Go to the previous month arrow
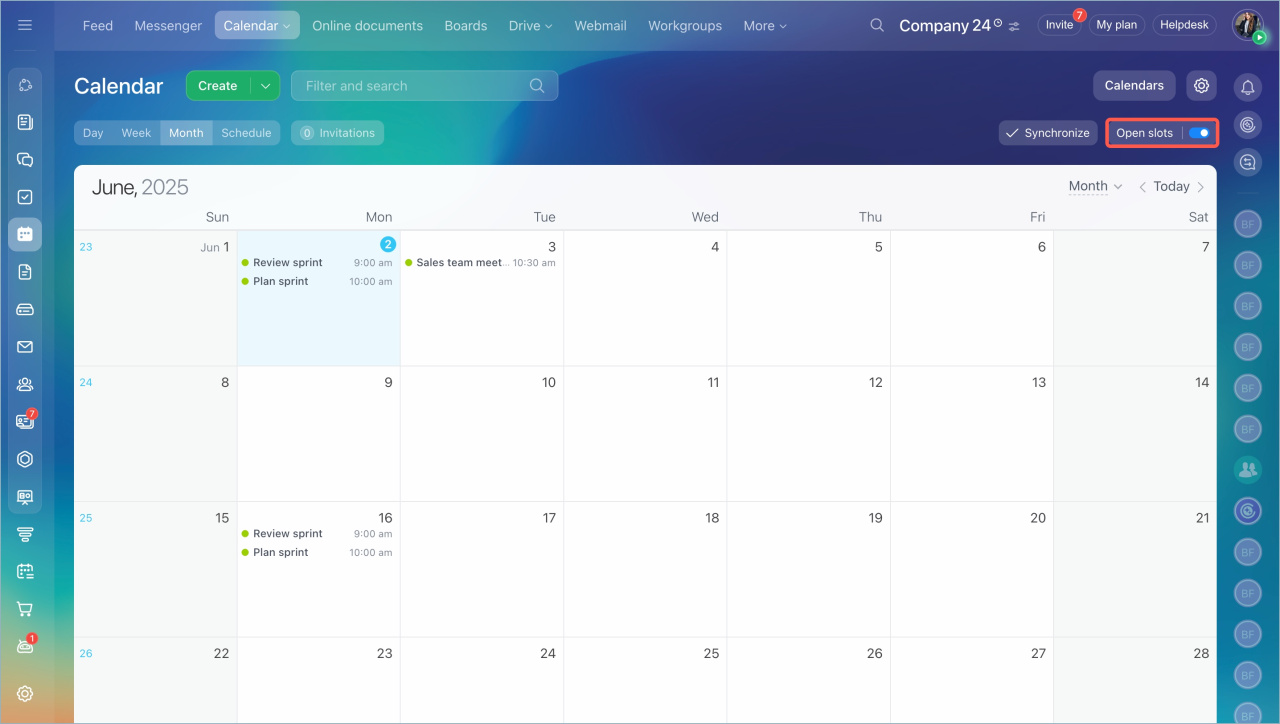The width and height of the screenshot is (1280, 724). (x=1143, y=187)
